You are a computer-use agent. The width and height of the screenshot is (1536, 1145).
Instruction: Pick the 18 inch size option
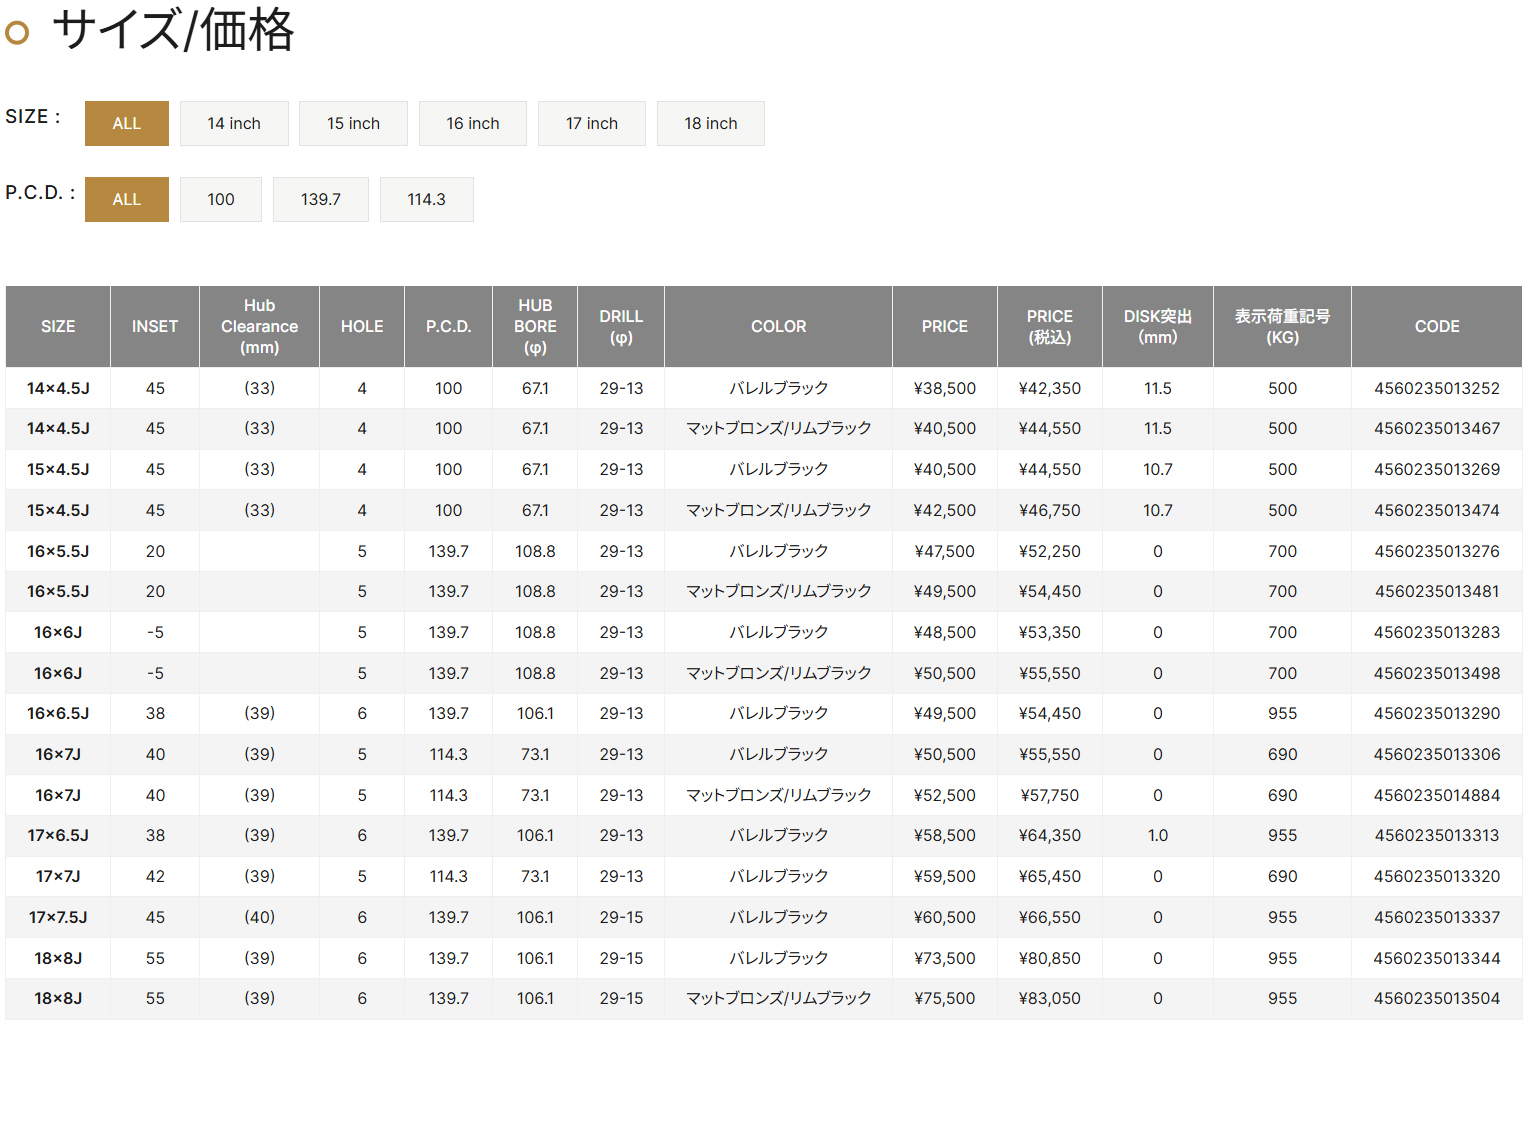[x=710, y=123]
